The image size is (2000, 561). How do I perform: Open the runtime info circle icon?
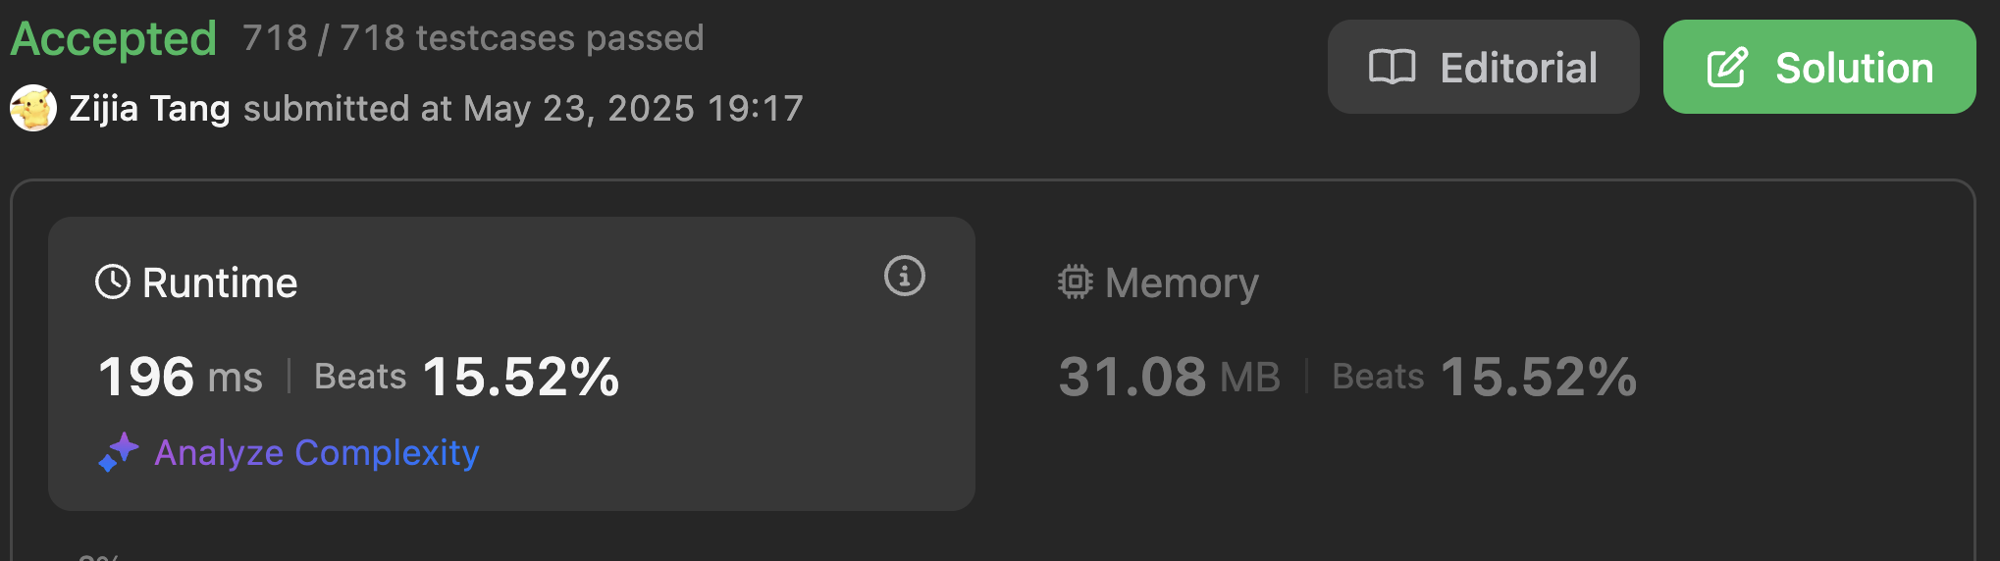click(x=904, y=276)
